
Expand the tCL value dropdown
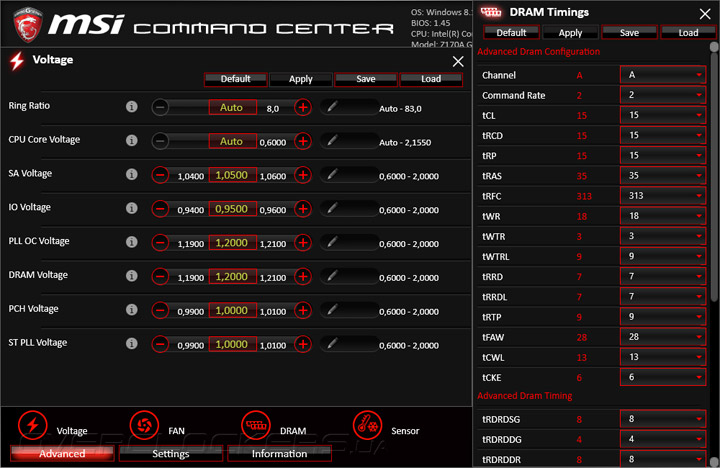tap(663, 115)
